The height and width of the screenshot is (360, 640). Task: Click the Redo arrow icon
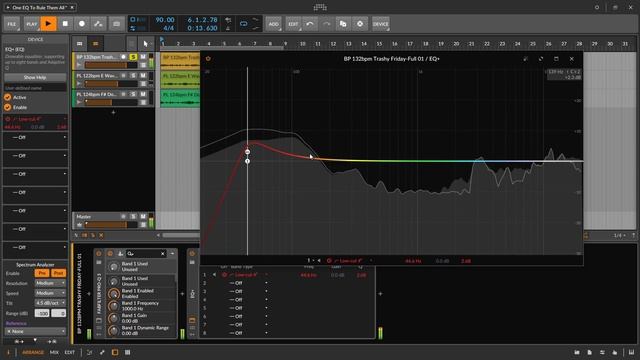tap(327, 24)
